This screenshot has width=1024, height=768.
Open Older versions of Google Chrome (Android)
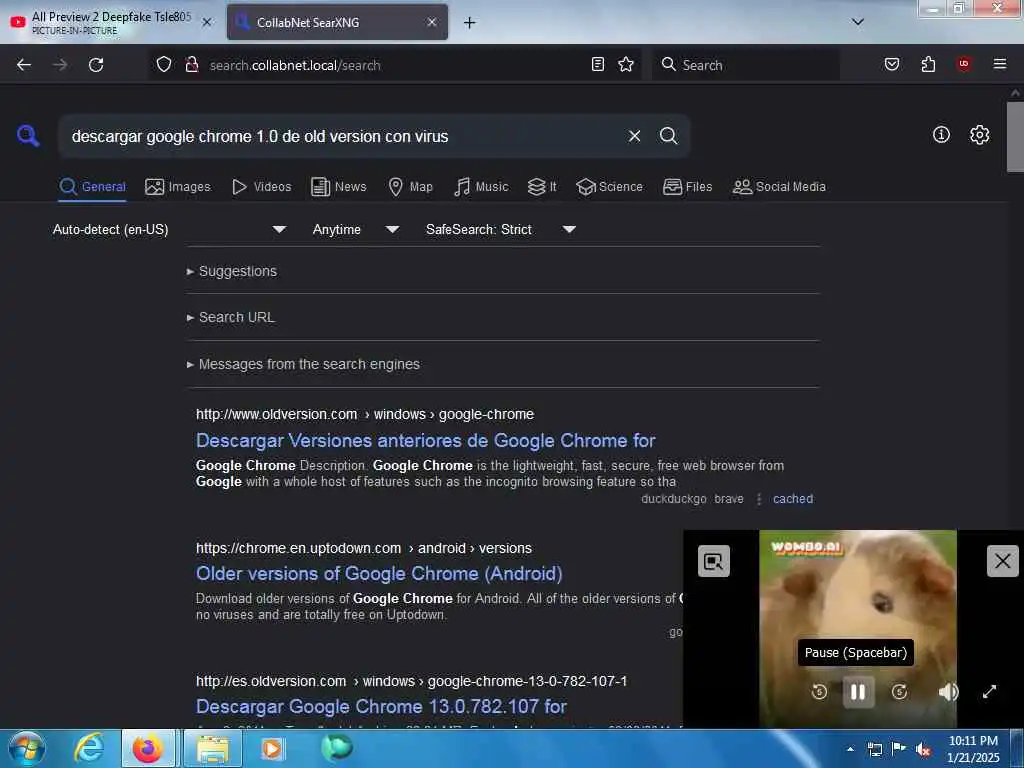379,573
